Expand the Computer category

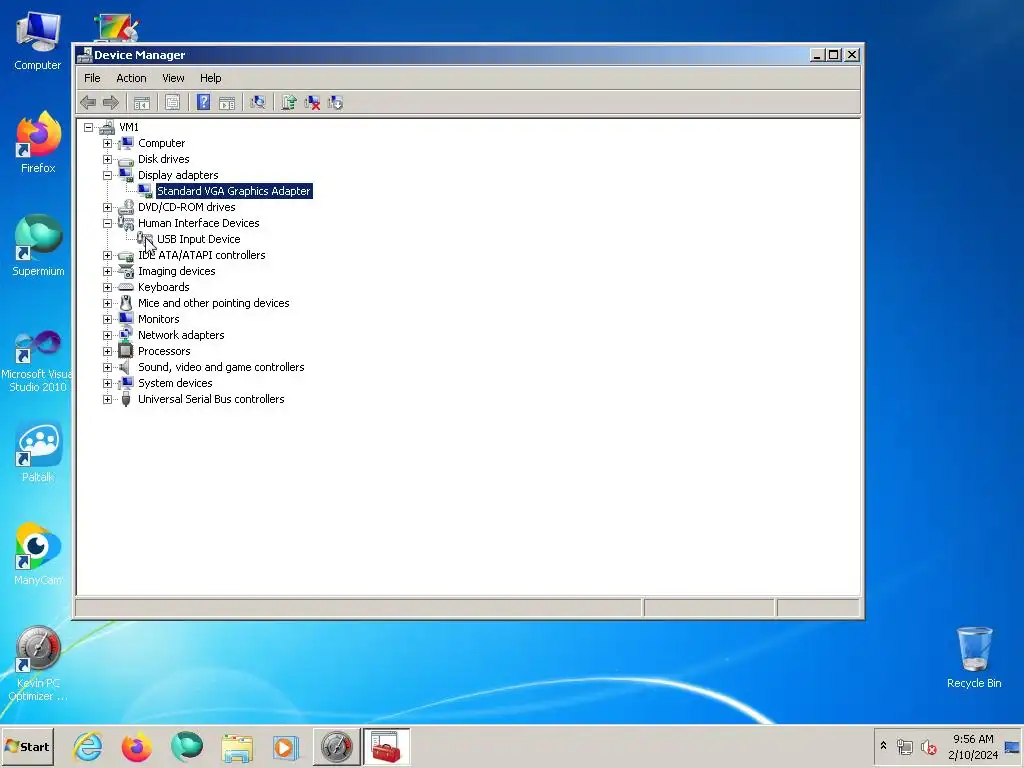pyautogui.click(x=107, y=143)
